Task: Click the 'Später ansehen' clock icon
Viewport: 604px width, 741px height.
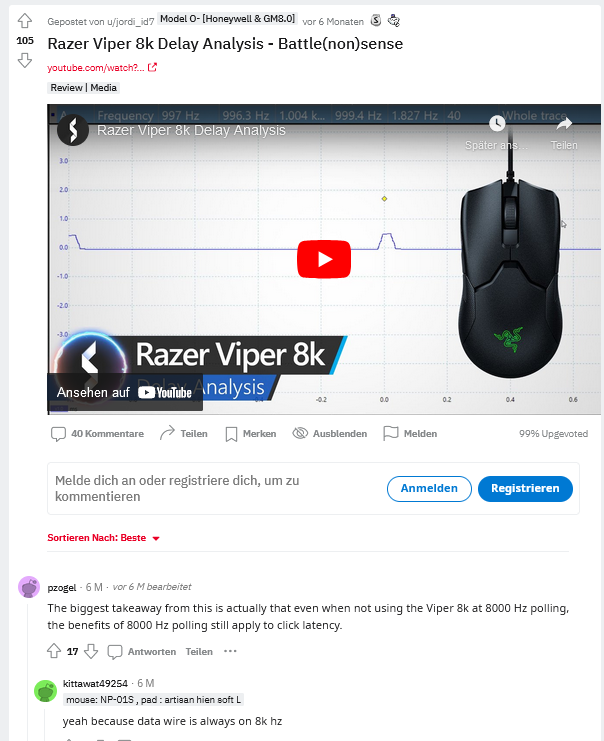Action: 497,124
